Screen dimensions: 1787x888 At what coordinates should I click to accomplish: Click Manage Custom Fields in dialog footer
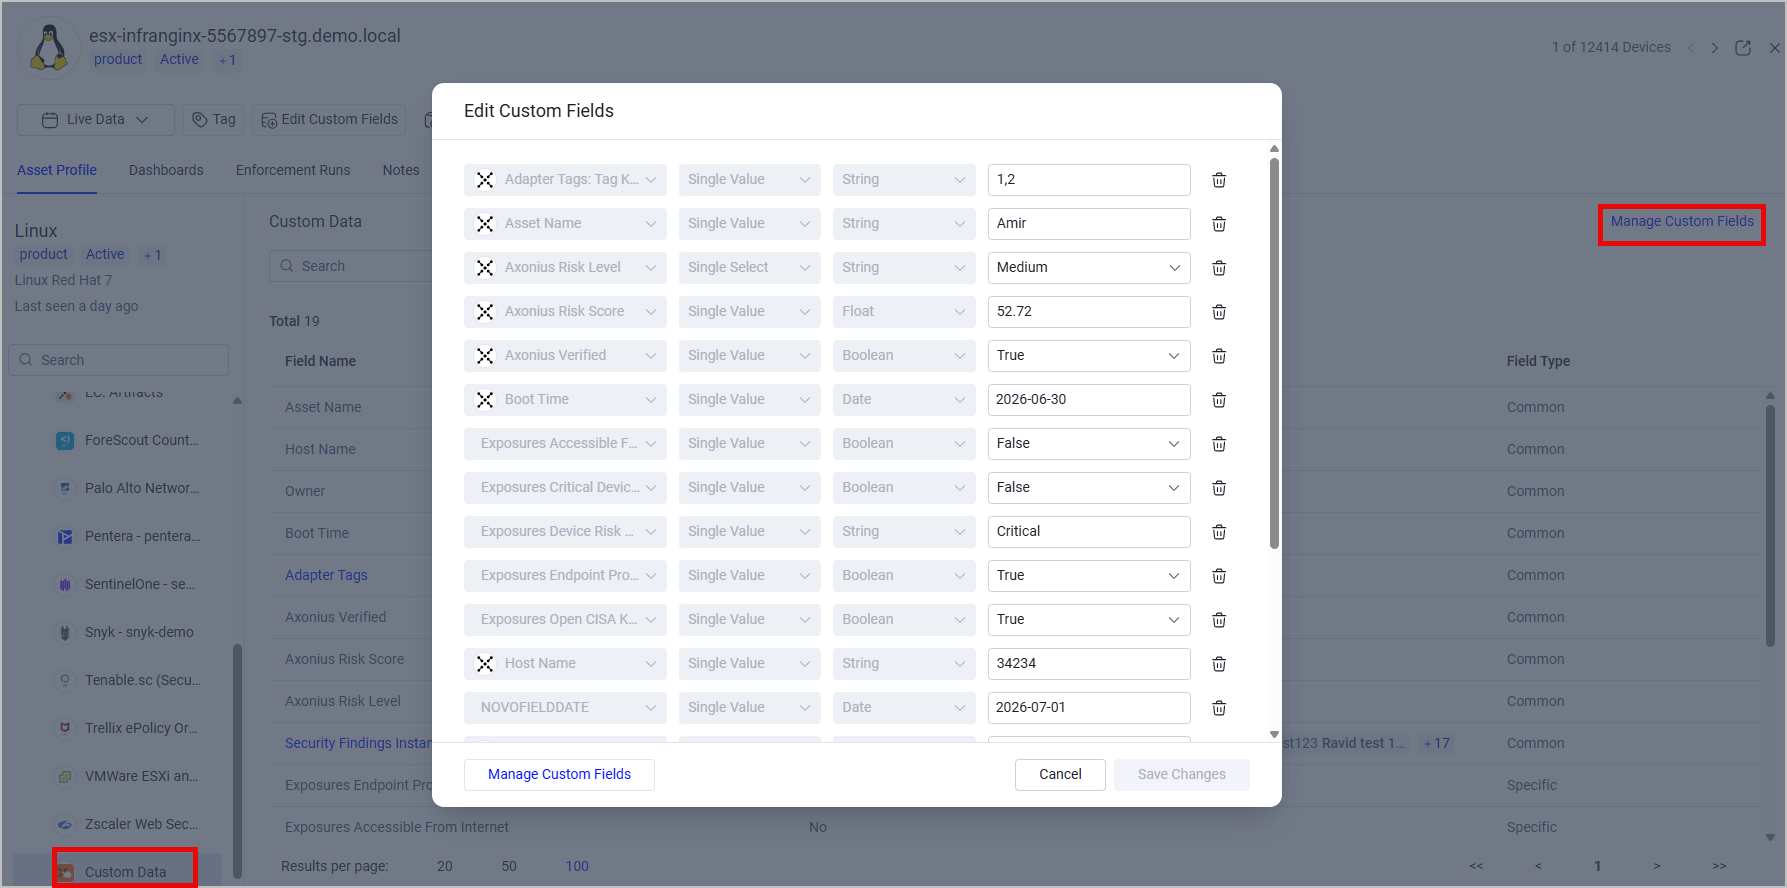pyautogui.click(x=559, y=775)
